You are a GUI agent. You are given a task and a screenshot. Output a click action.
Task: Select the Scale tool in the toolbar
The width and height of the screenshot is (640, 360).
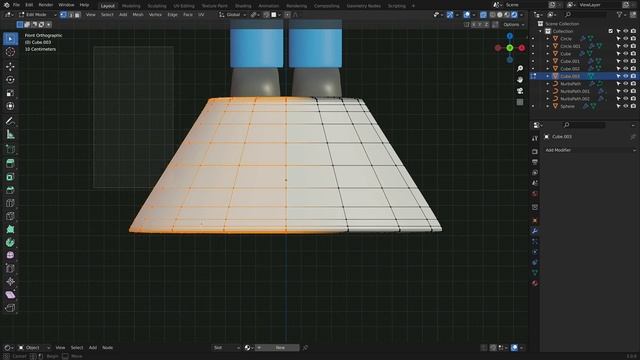(10, 93)
